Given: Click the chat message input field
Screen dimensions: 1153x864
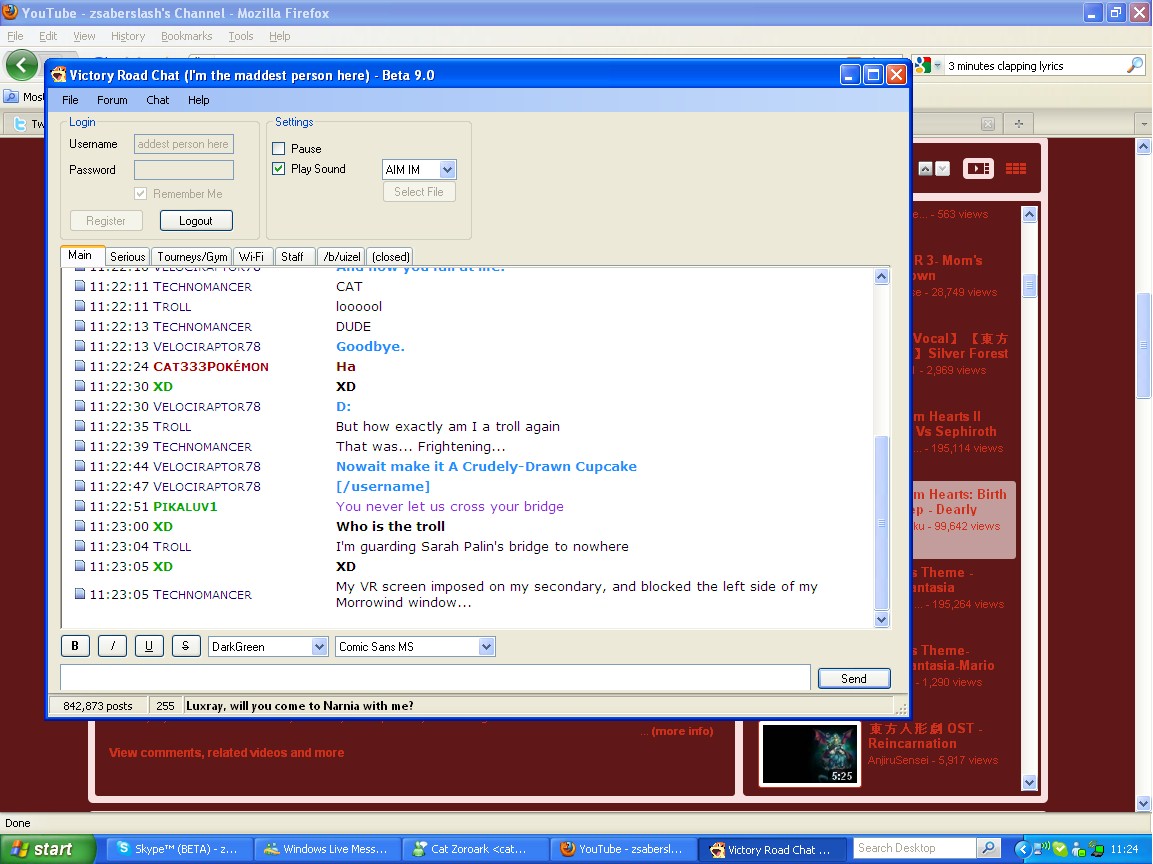Looking at the screenshot, I should tap(435, 678).
